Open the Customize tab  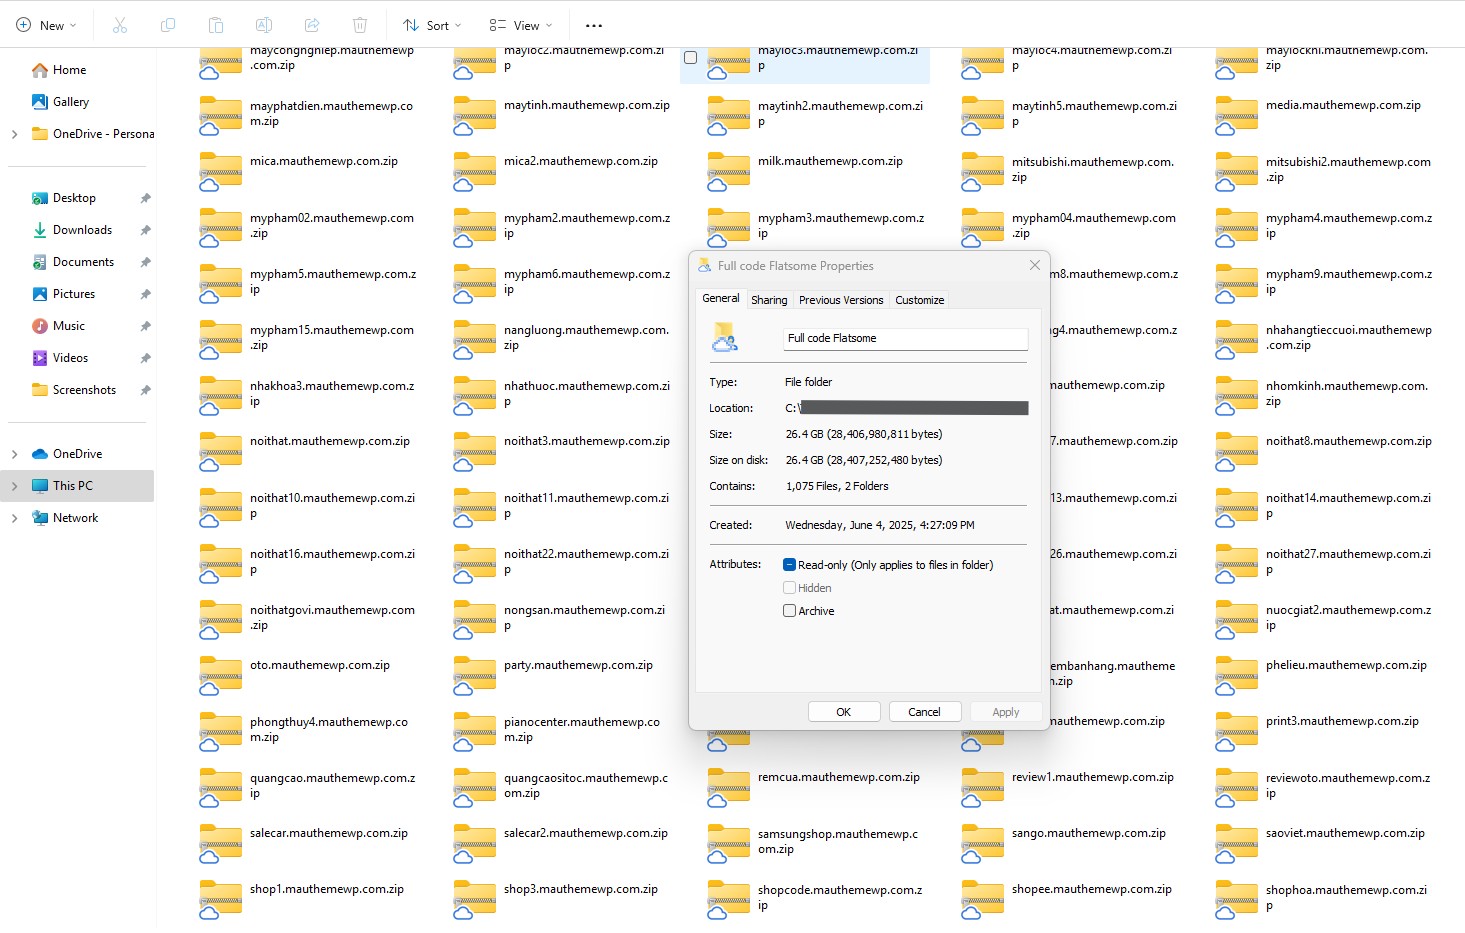tap(919, 300)
